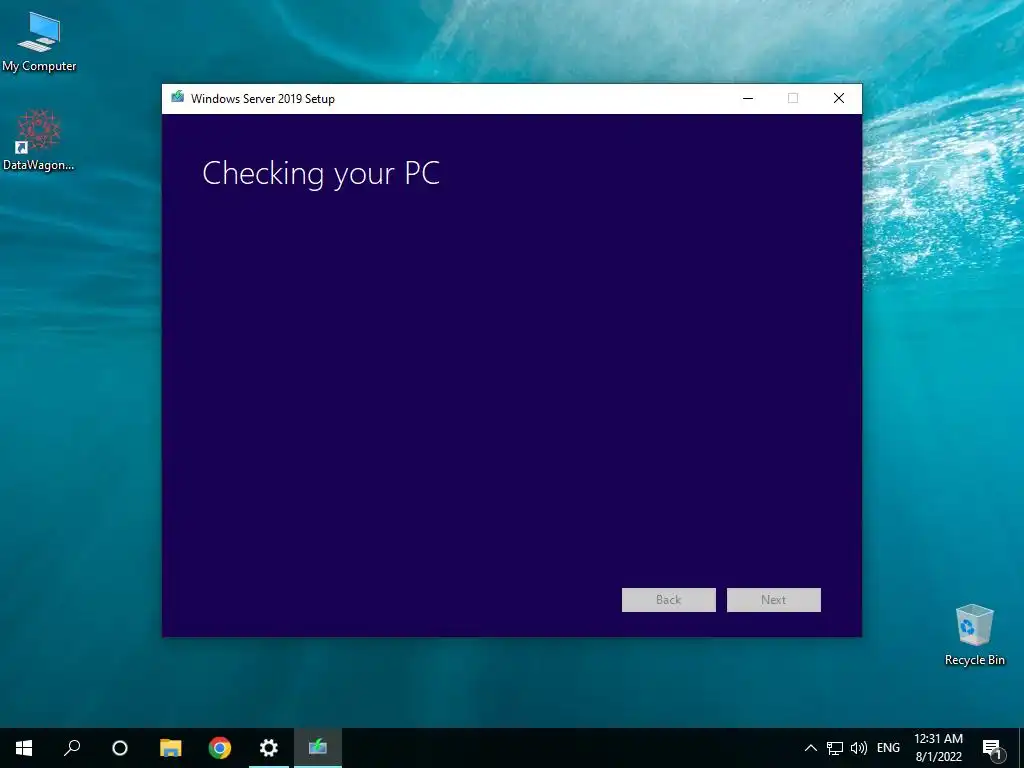Launch File Explorer from taskbar

(x=170, y=748)
